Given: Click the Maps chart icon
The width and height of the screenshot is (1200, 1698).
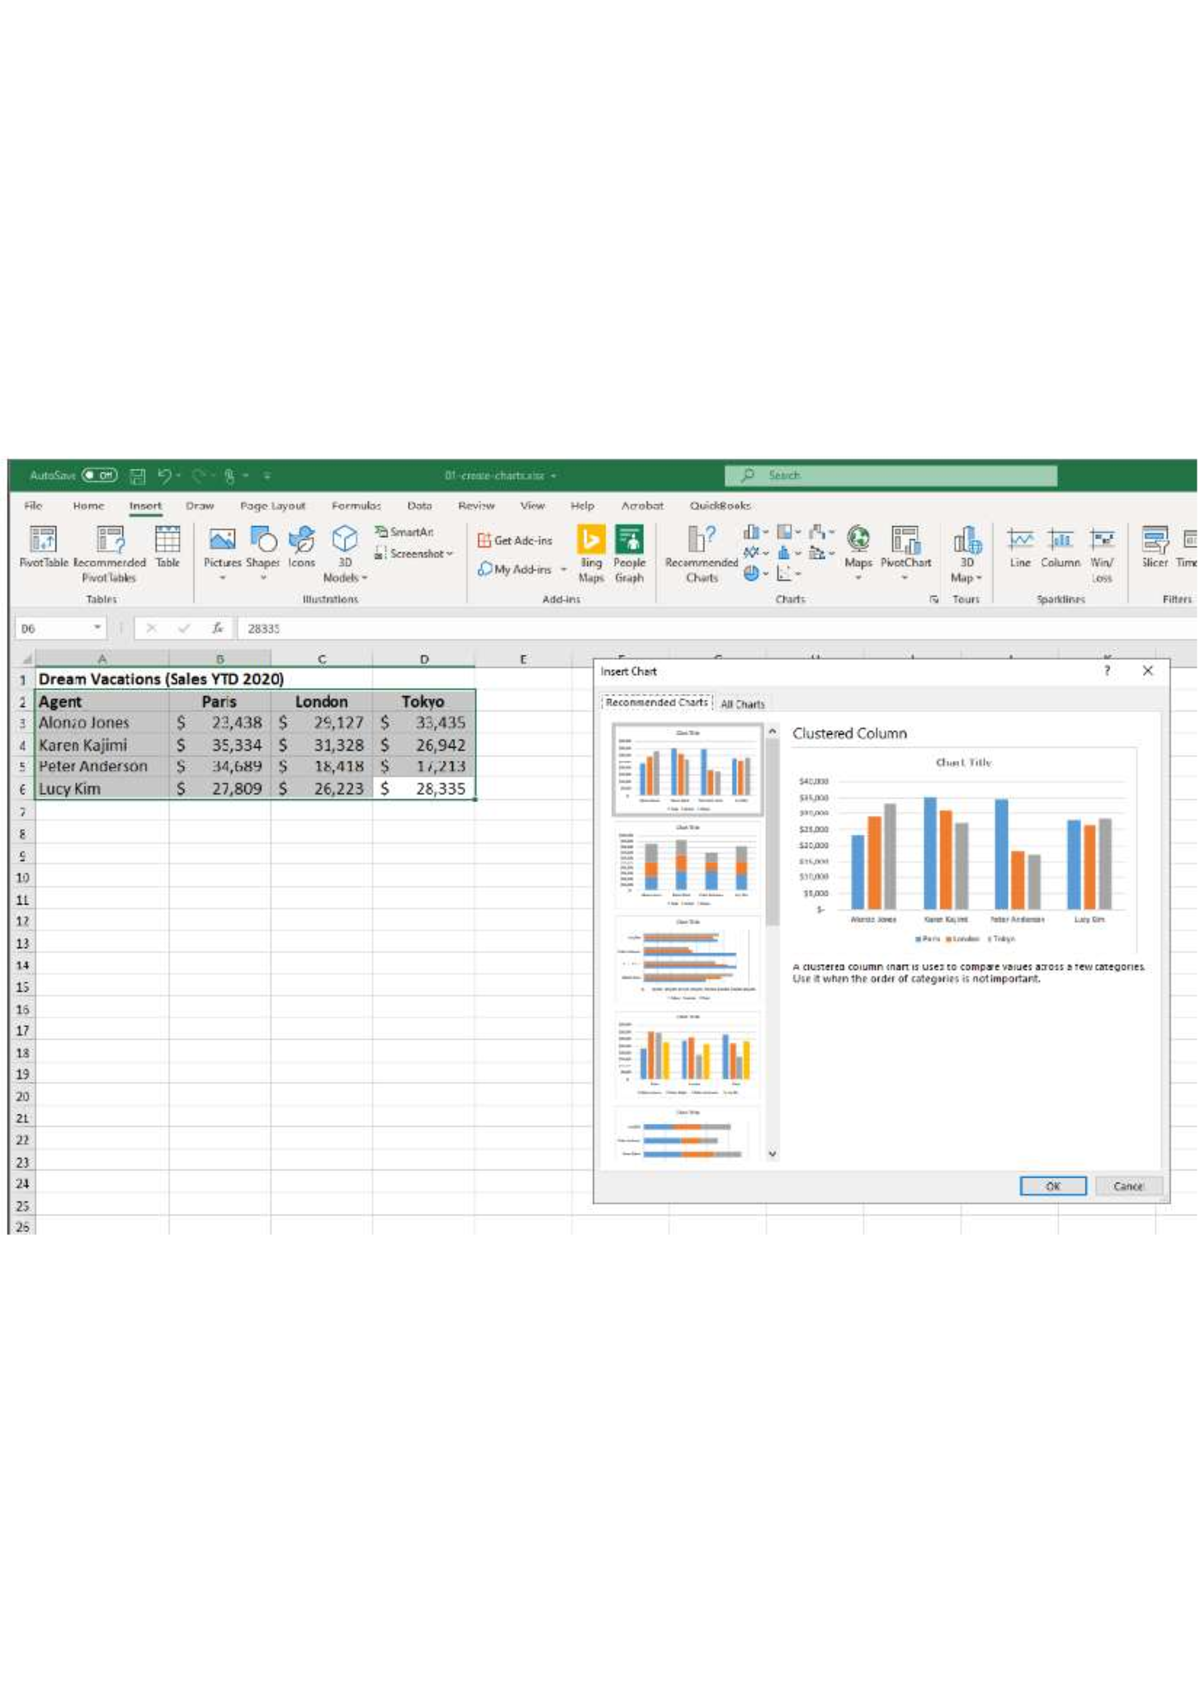Looking at the screenshot, I should point(858,540).
